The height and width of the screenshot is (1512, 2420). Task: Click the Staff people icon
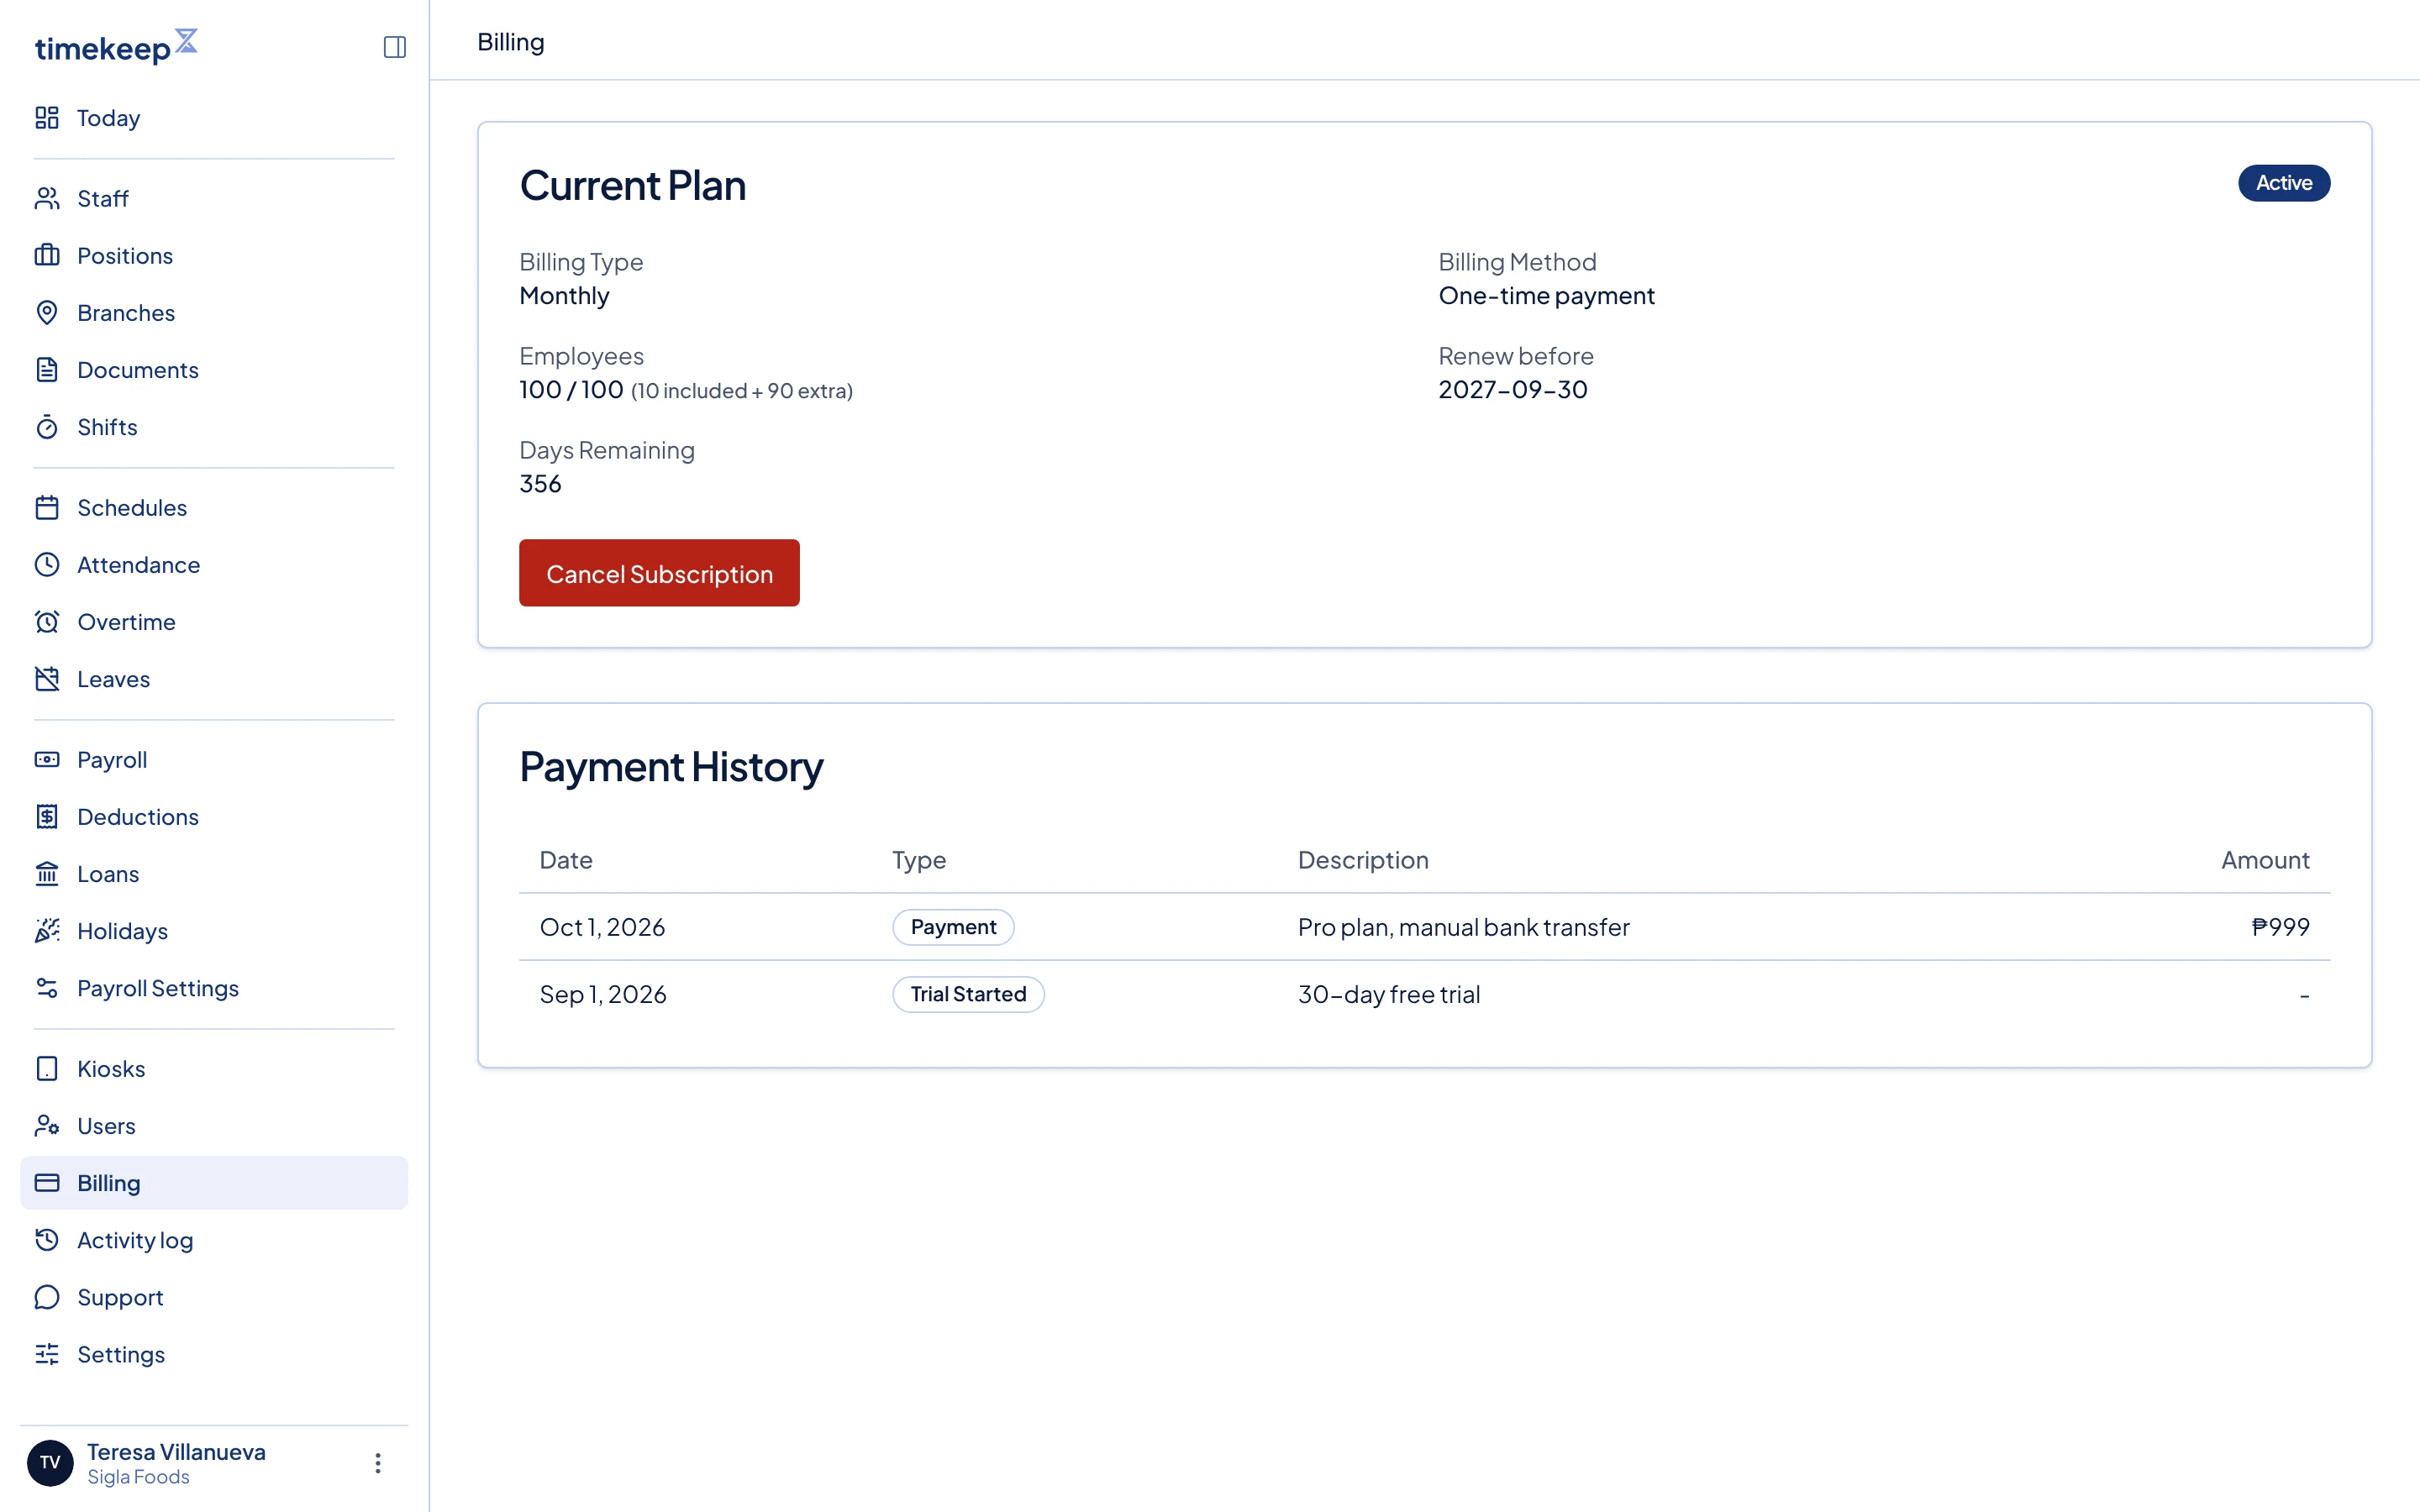click(47, 198)
